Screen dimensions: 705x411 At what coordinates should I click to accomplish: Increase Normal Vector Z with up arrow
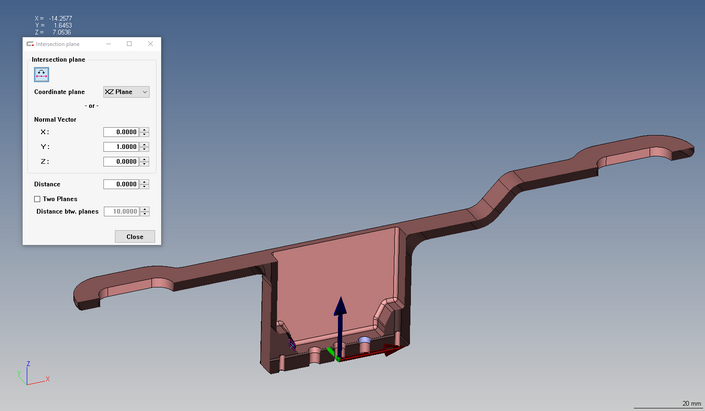[x=144, y=159]
